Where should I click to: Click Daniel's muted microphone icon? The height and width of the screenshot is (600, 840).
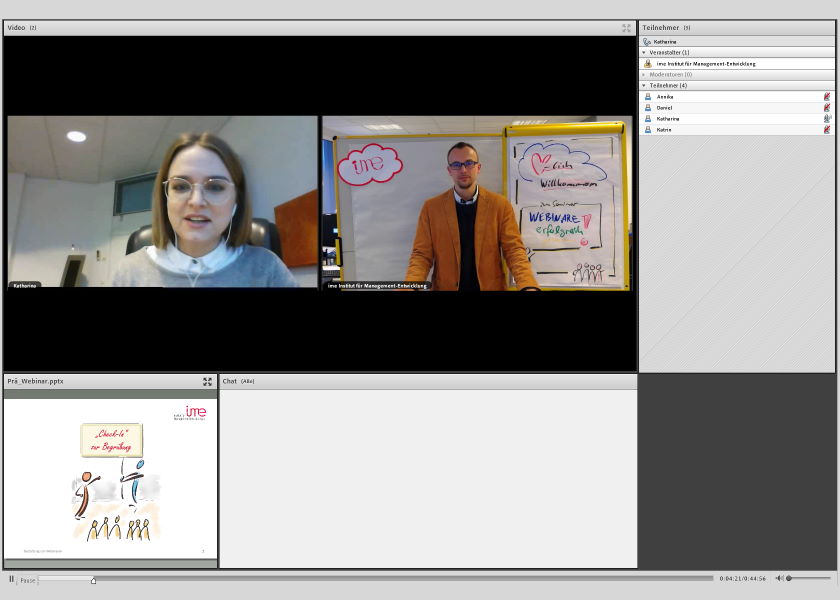click(827, 108)
